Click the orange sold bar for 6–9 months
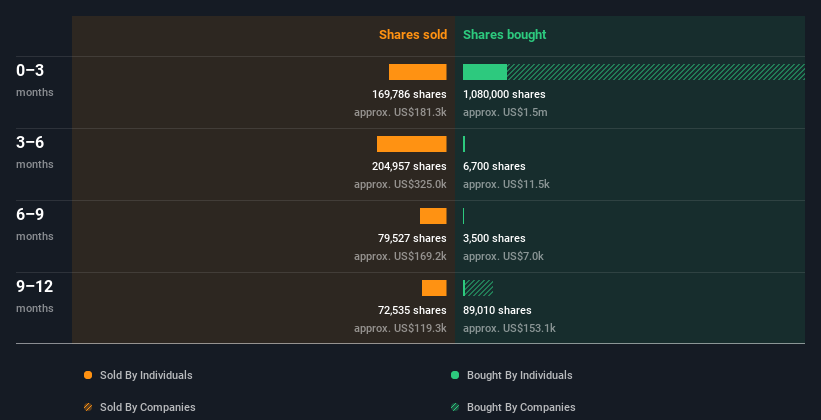 [x=433, y=216]
